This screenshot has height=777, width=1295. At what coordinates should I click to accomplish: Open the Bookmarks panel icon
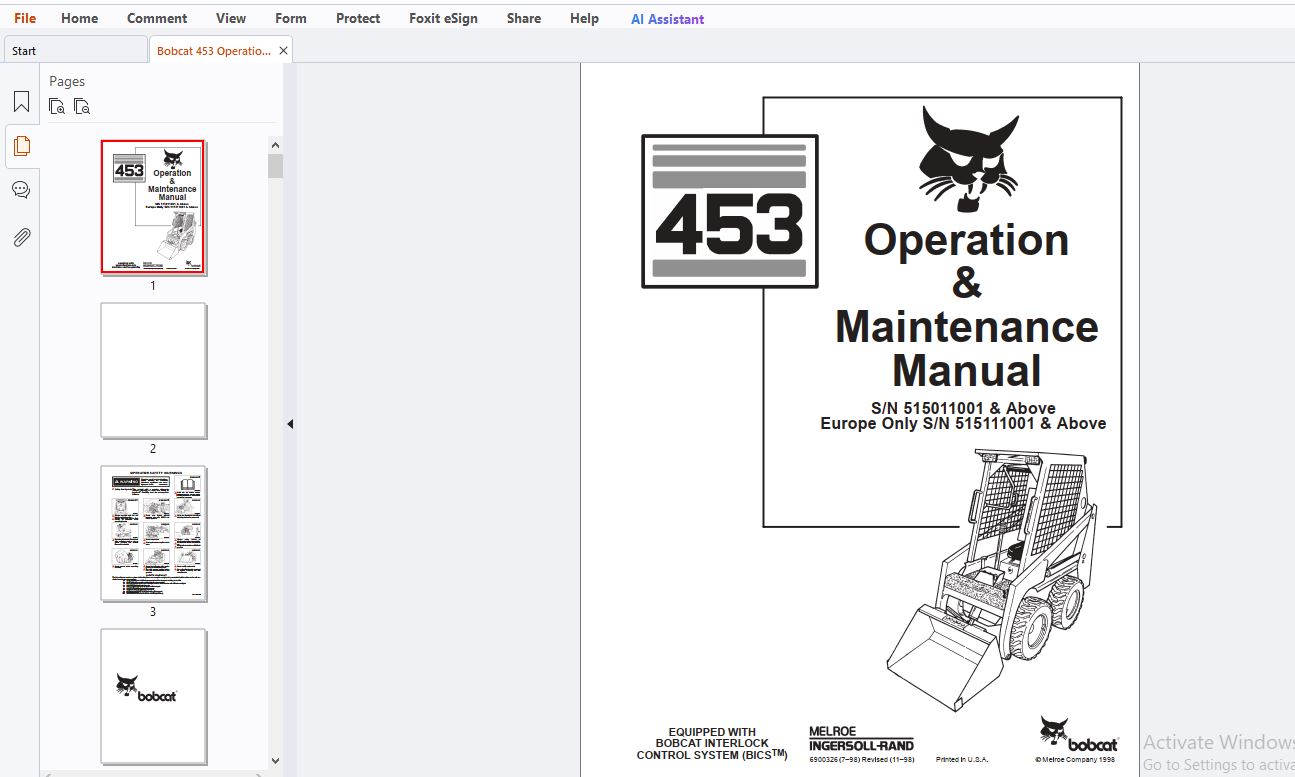(21, 101)
